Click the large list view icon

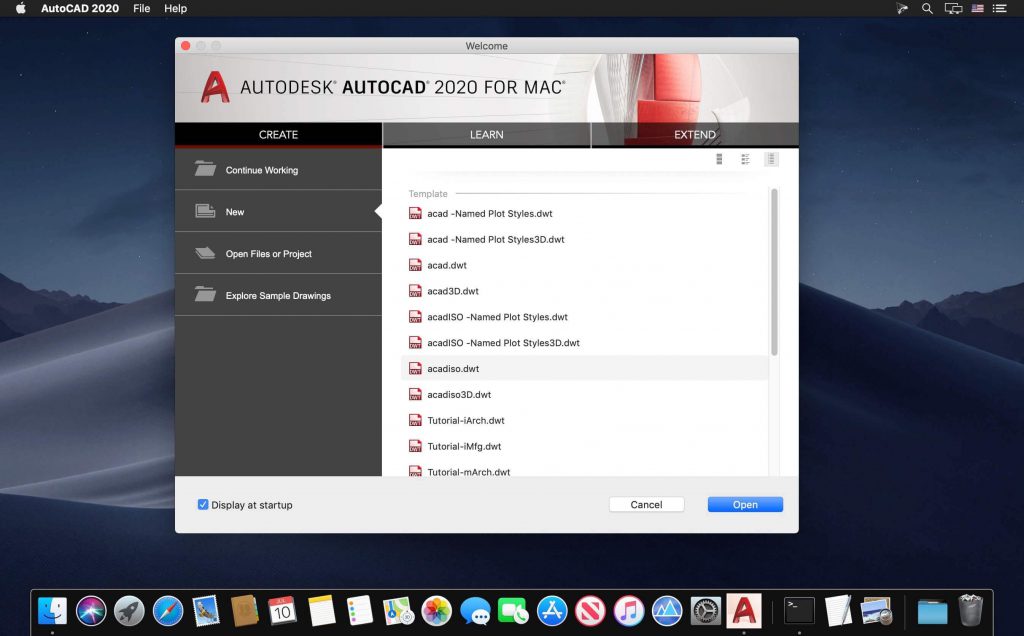770,158
